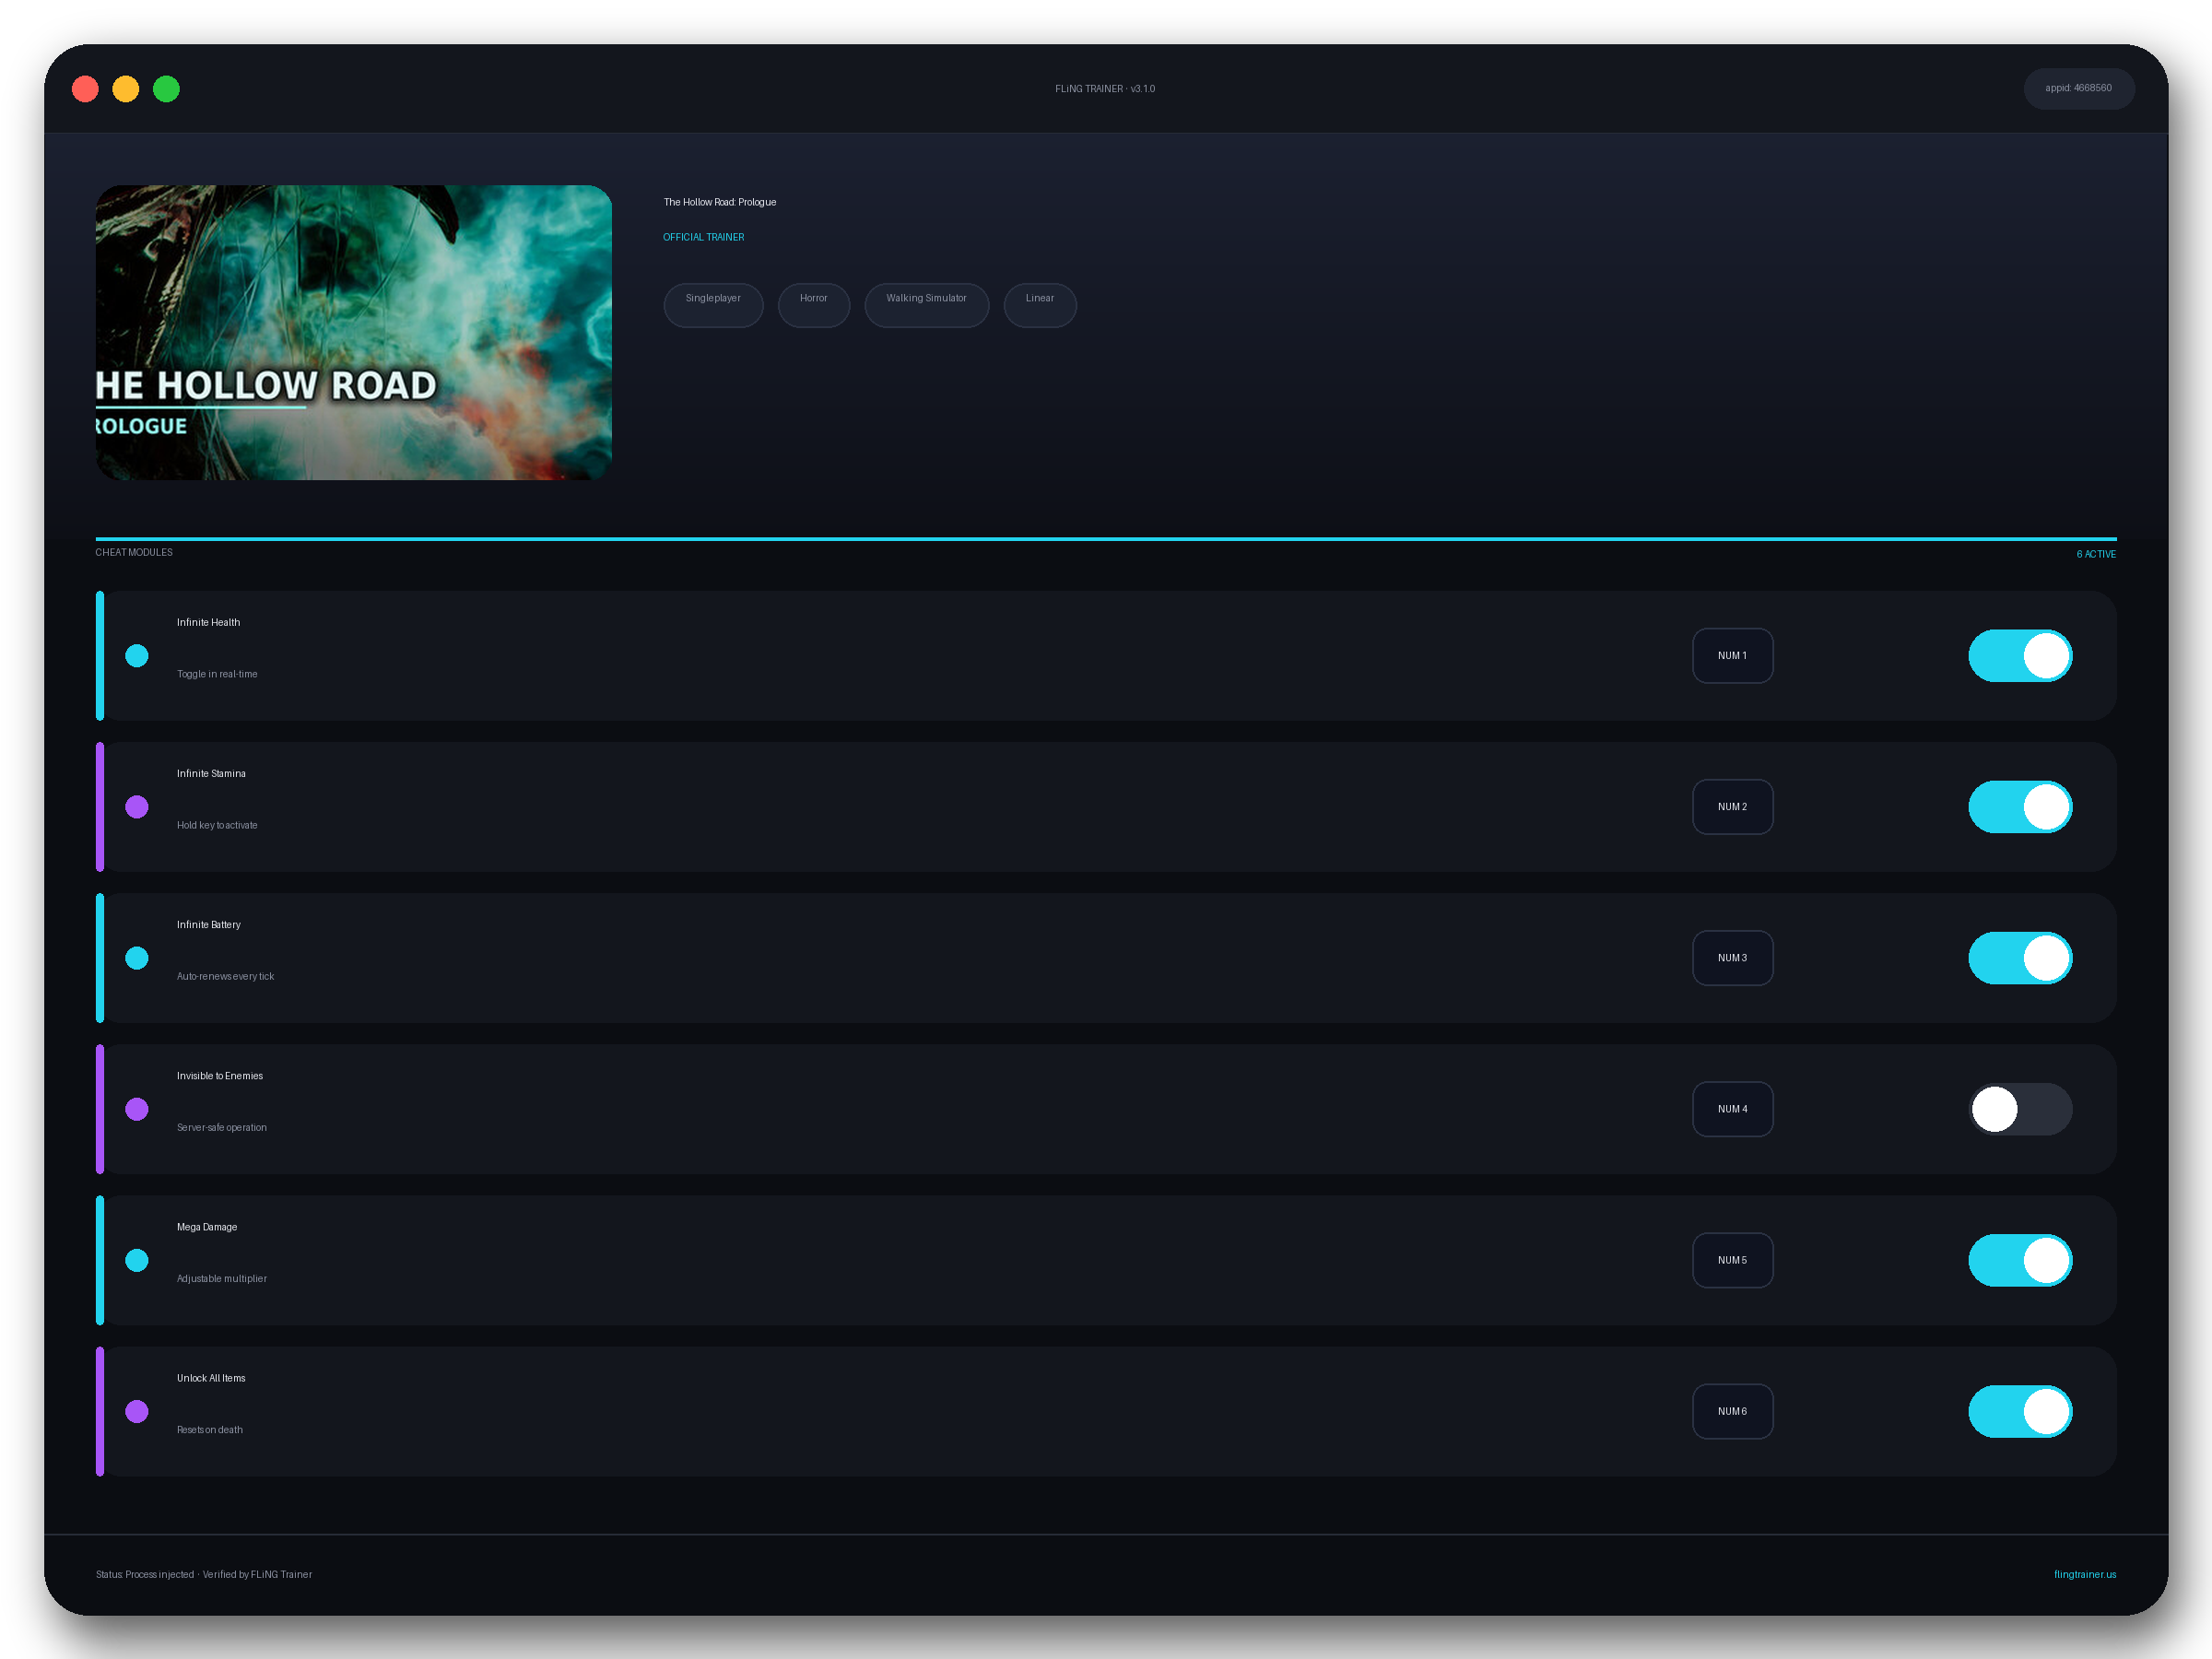
Task: Click the purple dot beside Infinite Stamina
Action: [137, 807]
